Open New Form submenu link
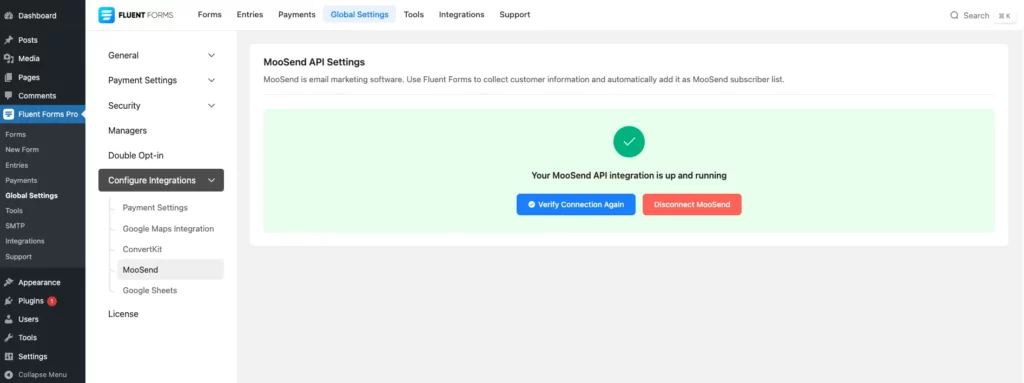This screenshot has height=383, width=1024. tap(22, 150)
